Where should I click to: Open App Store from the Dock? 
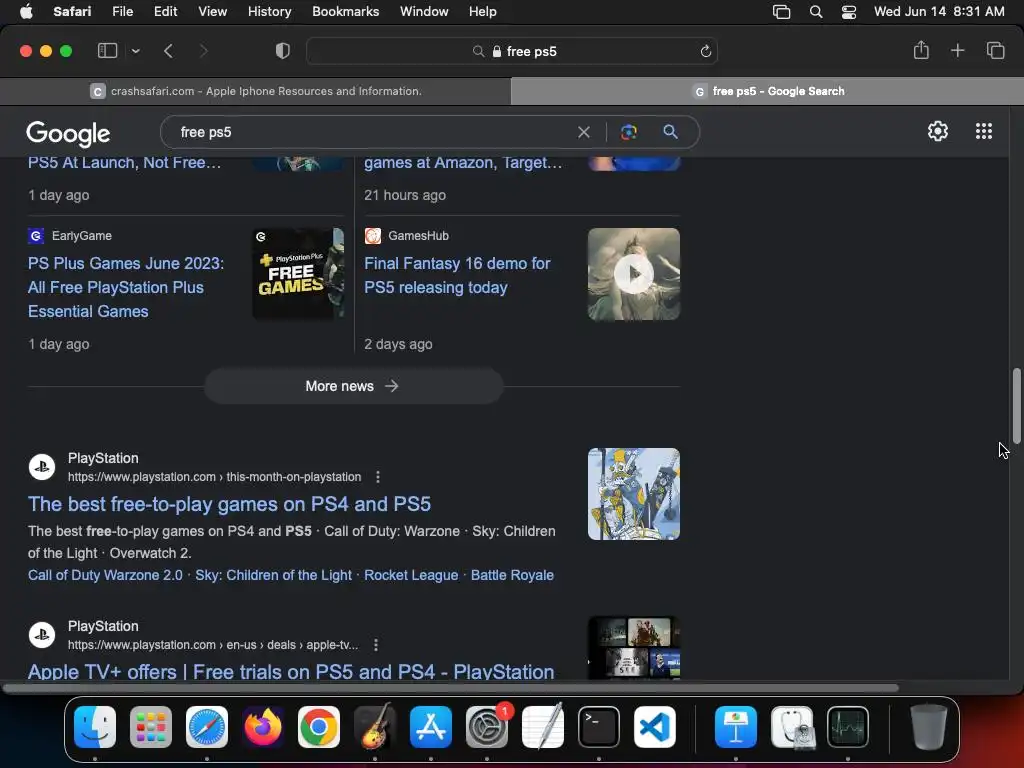[x=431, y=727]
